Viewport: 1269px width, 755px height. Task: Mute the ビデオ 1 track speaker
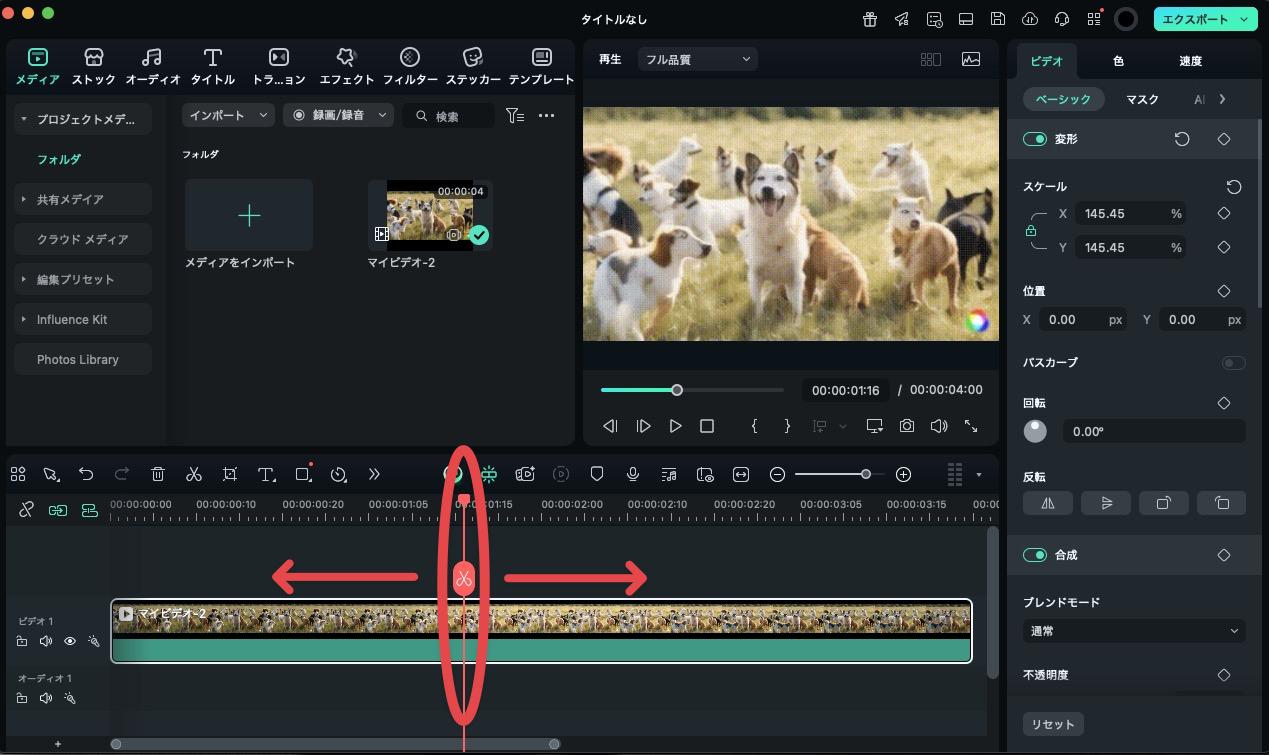click(46, 641)
